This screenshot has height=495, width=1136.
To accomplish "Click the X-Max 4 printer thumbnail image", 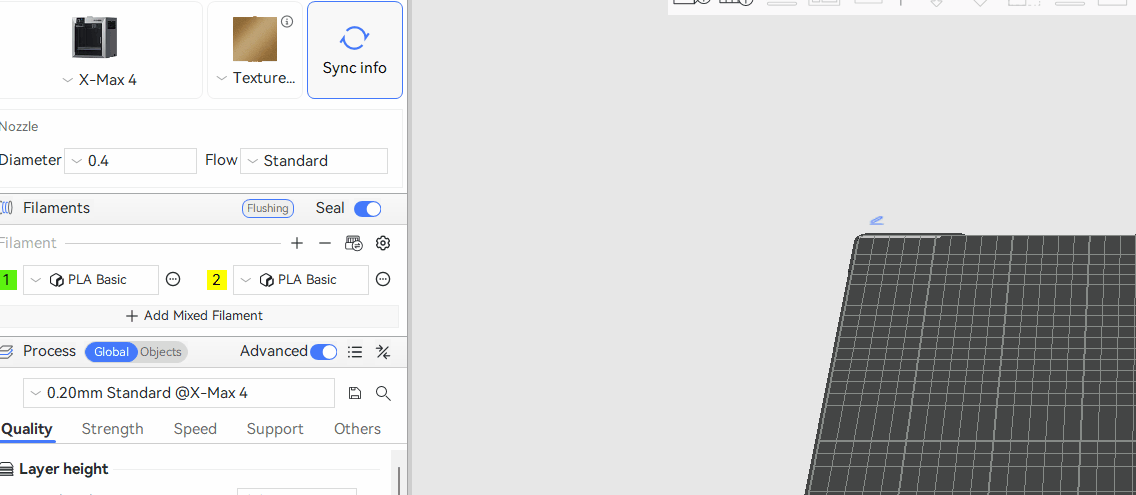I will pyautogui.click(x=94, y=38).
